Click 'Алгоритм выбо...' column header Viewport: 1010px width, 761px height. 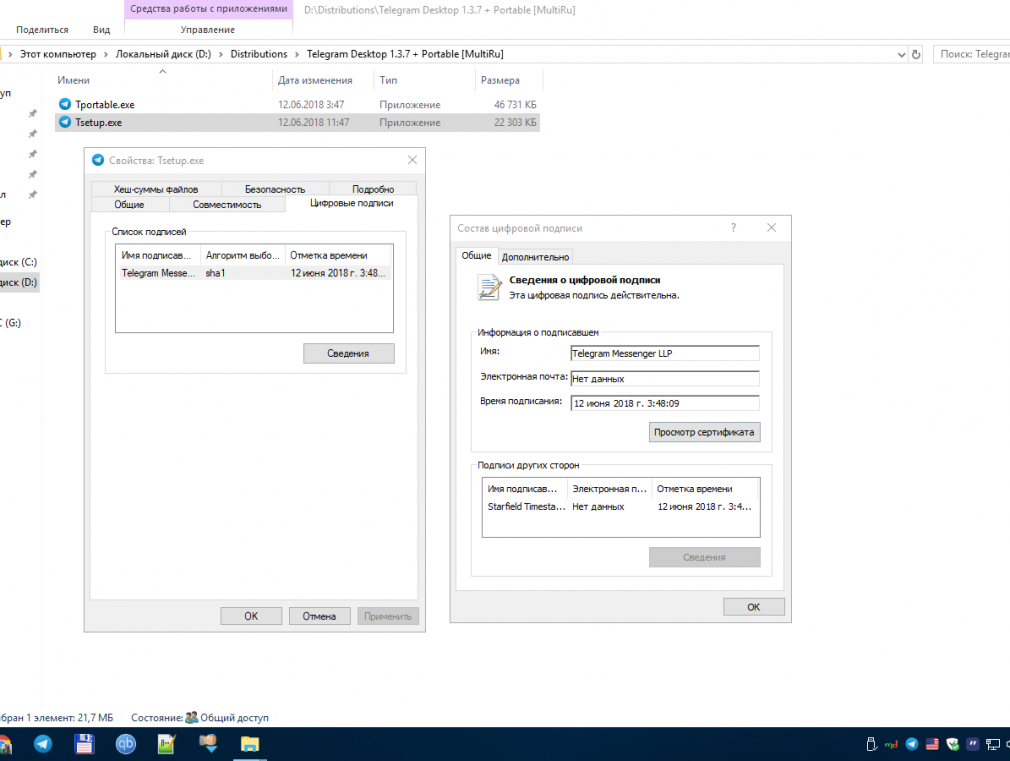pos(243,255)
